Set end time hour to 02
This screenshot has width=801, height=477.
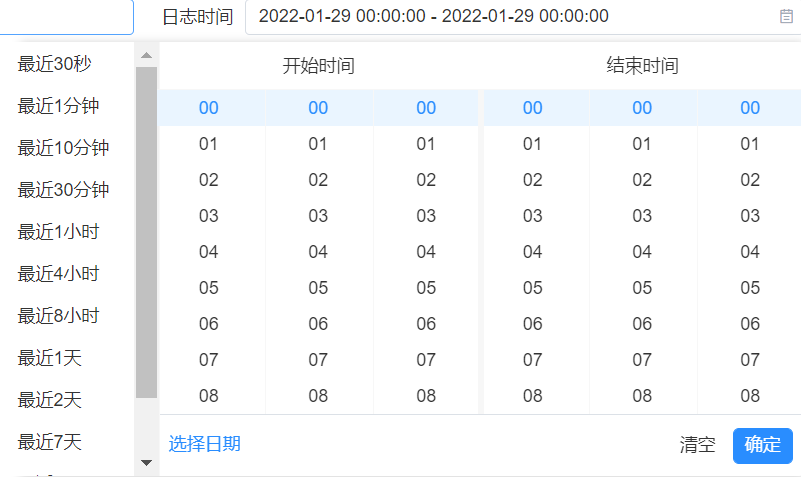pos(533,180)
